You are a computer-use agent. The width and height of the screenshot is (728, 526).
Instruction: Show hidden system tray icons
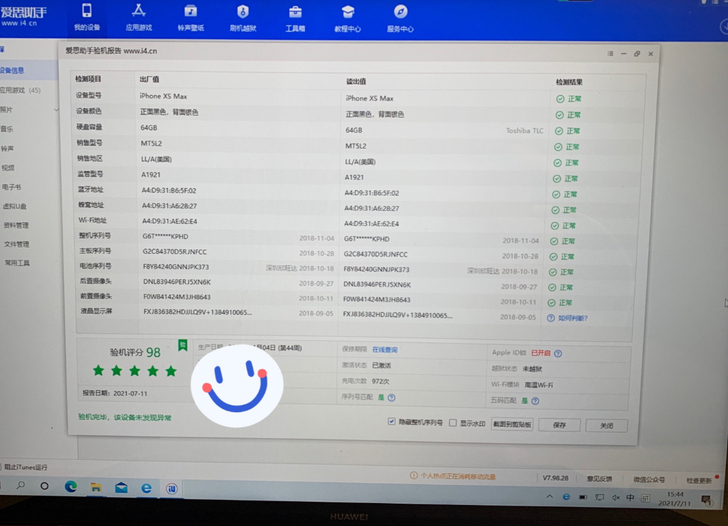[550, 496]
